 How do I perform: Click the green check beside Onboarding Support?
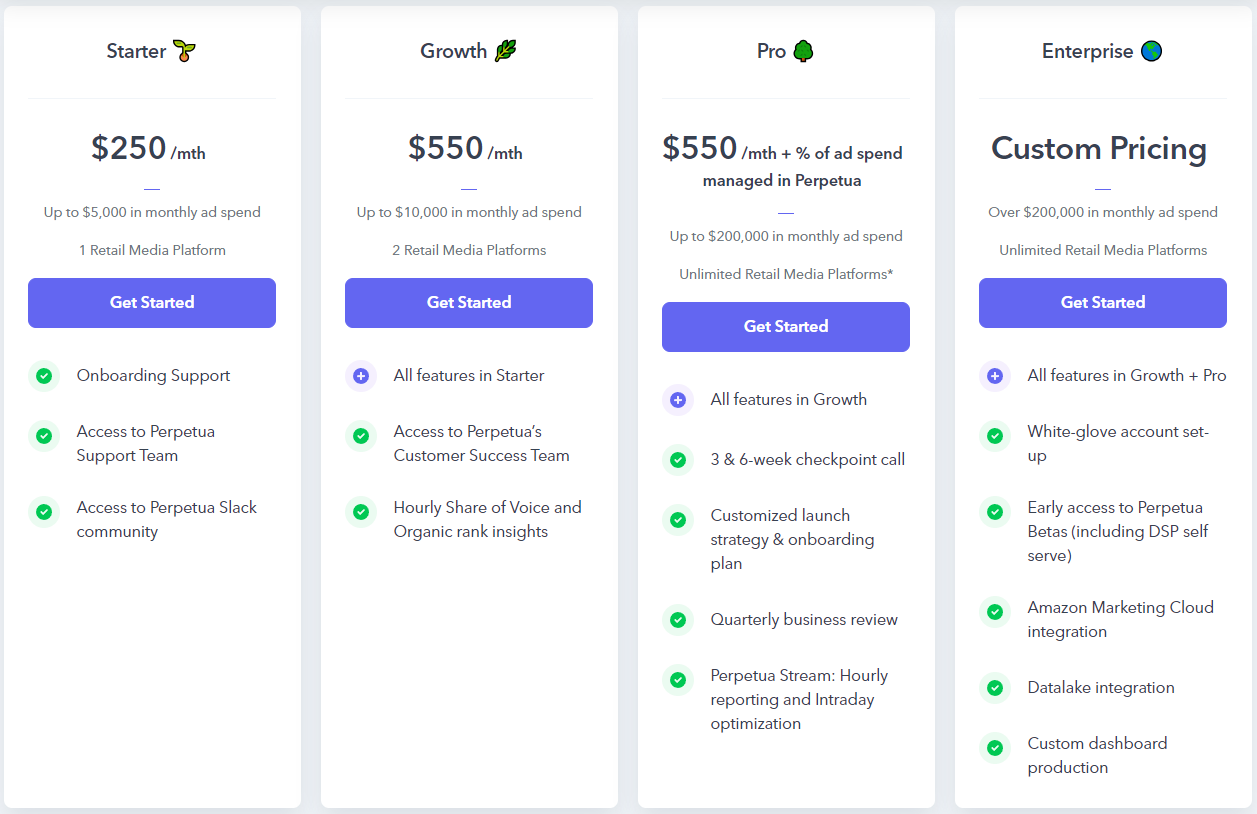pos(44,376)
